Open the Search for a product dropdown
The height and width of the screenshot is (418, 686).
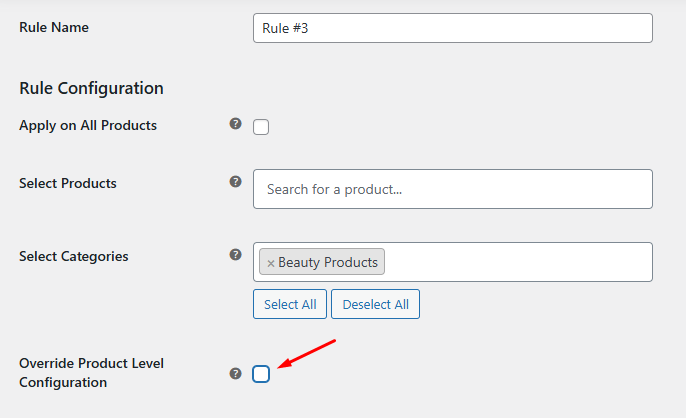point(452,189)
